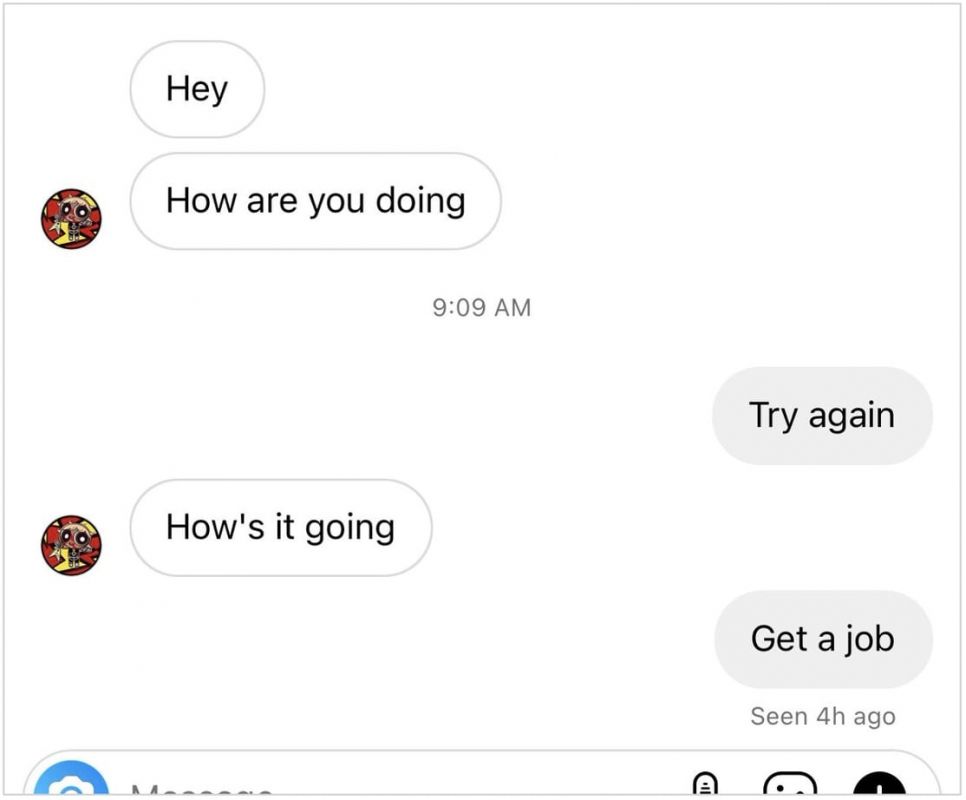
Task: Focus the Message input field
Action: tap(300, 790)
